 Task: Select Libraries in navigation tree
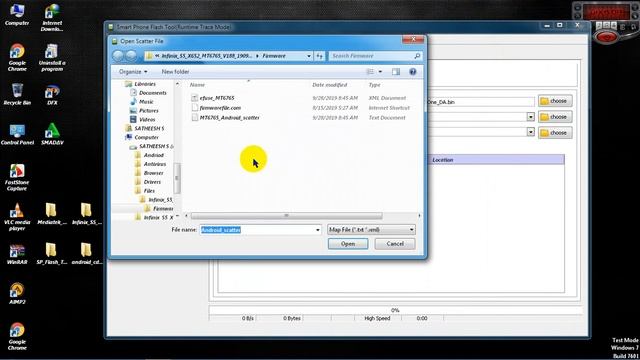click(145, 84)
